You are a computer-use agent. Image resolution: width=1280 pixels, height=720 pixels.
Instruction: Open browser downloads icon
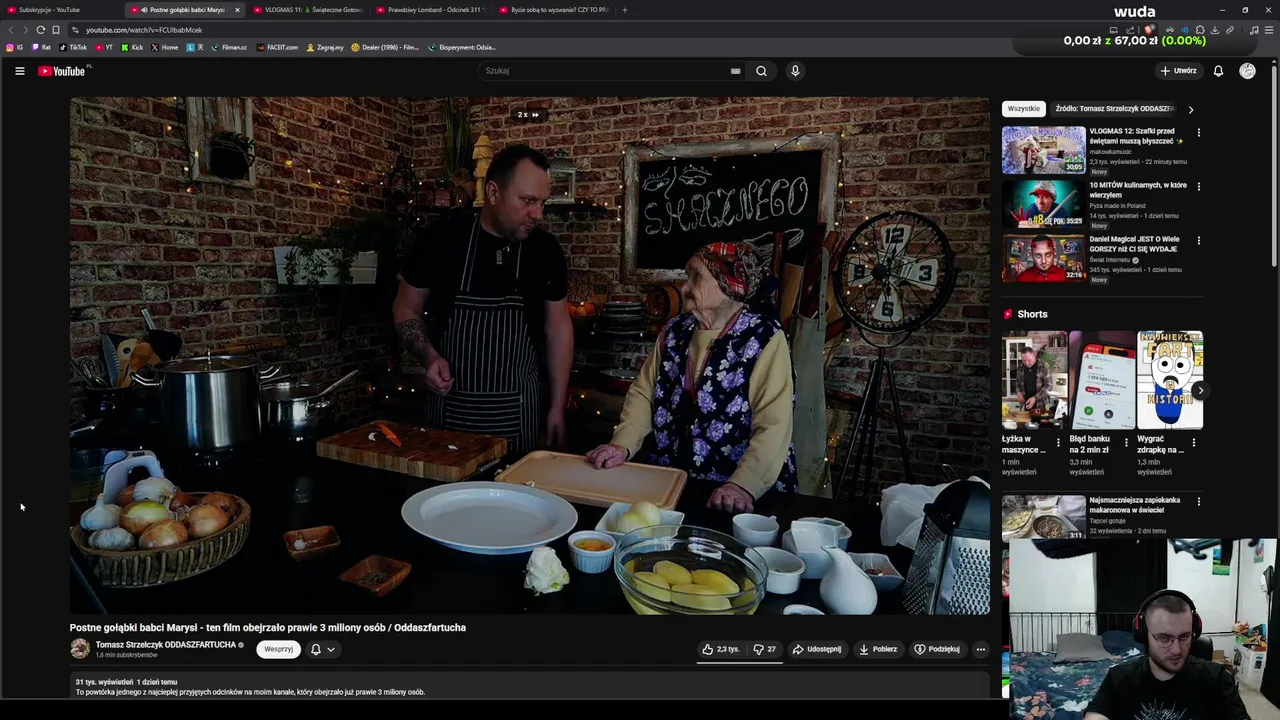1215,30
